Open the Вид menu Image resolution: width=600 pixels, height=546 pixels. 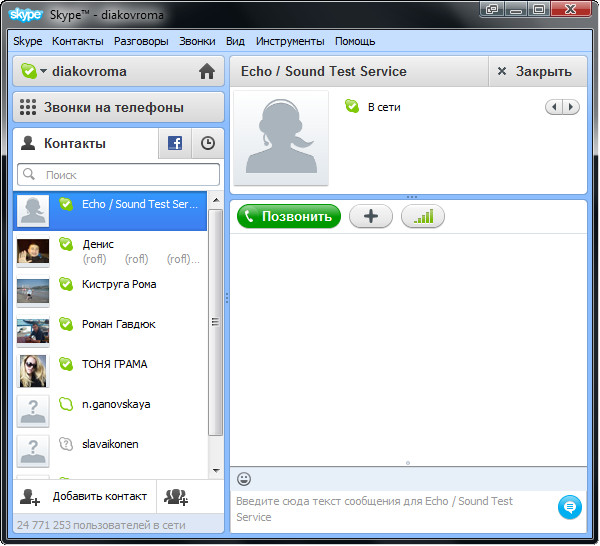[235, 41]
